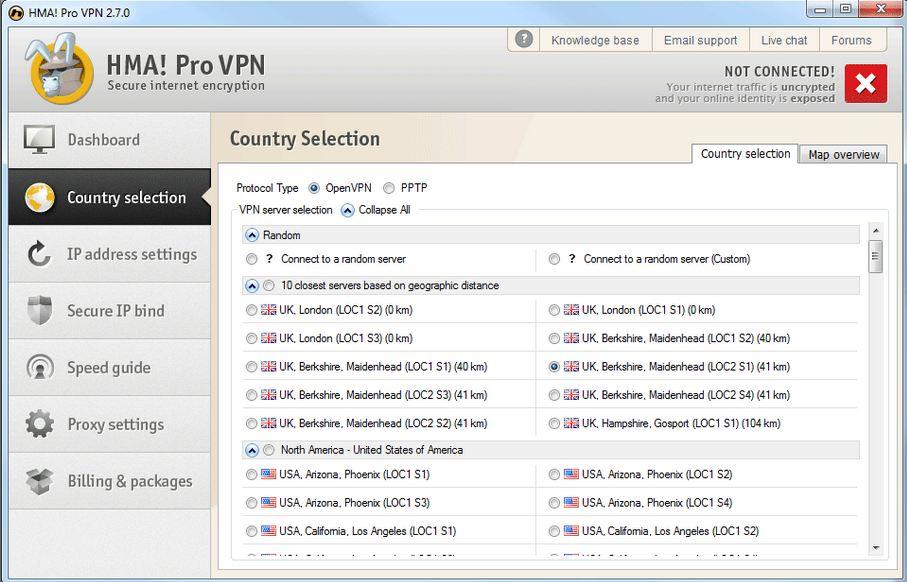Click the Collapse All chevron button
This screenshot has width=907, height=582.
pos(347,210)
